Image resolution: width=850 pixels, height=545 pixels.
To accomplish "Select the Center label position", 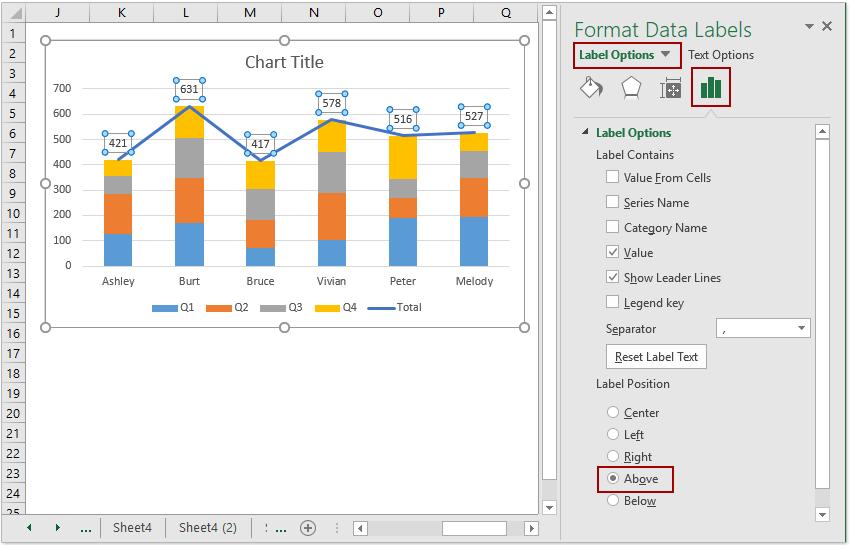I will [612, 412].
